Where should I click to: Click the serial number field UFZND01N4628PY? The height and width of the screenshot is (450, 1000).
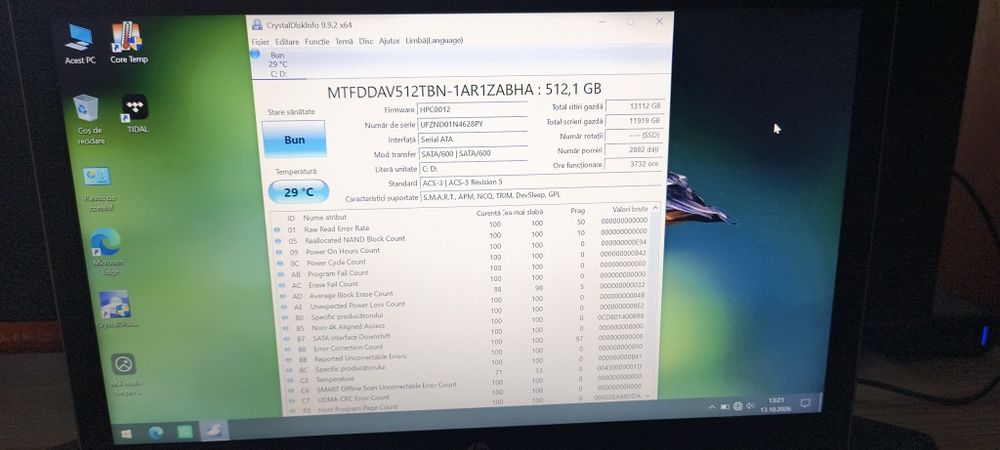pos(473,124)
